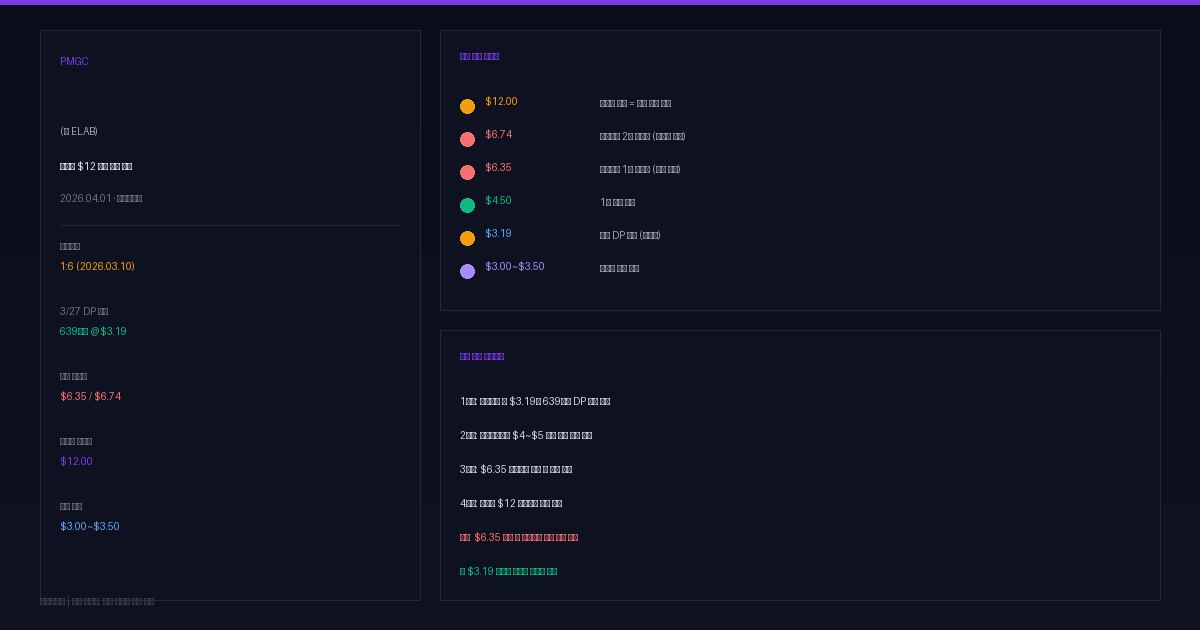Click the step 2 line mentioning $4~$5
The height and width of the screenshot is (630, 1200).
tap(526, 436)
